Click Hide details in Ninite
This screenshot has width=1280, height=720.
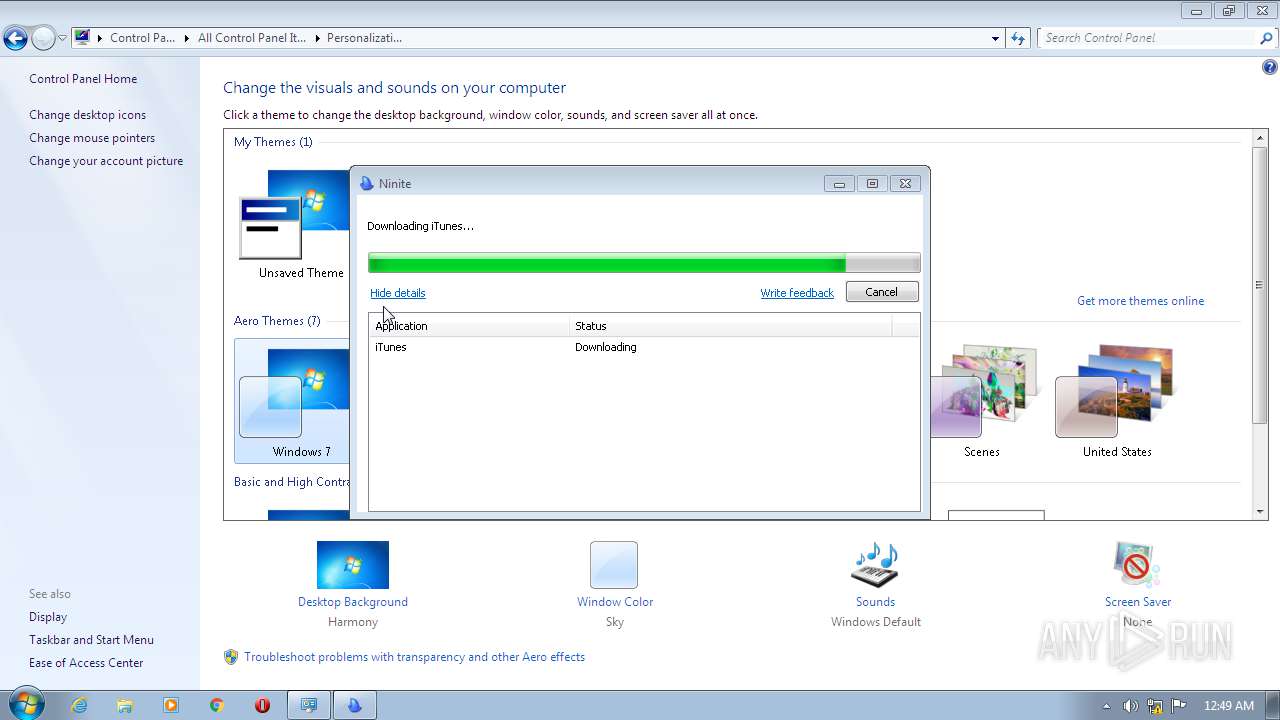click(398, 293)
